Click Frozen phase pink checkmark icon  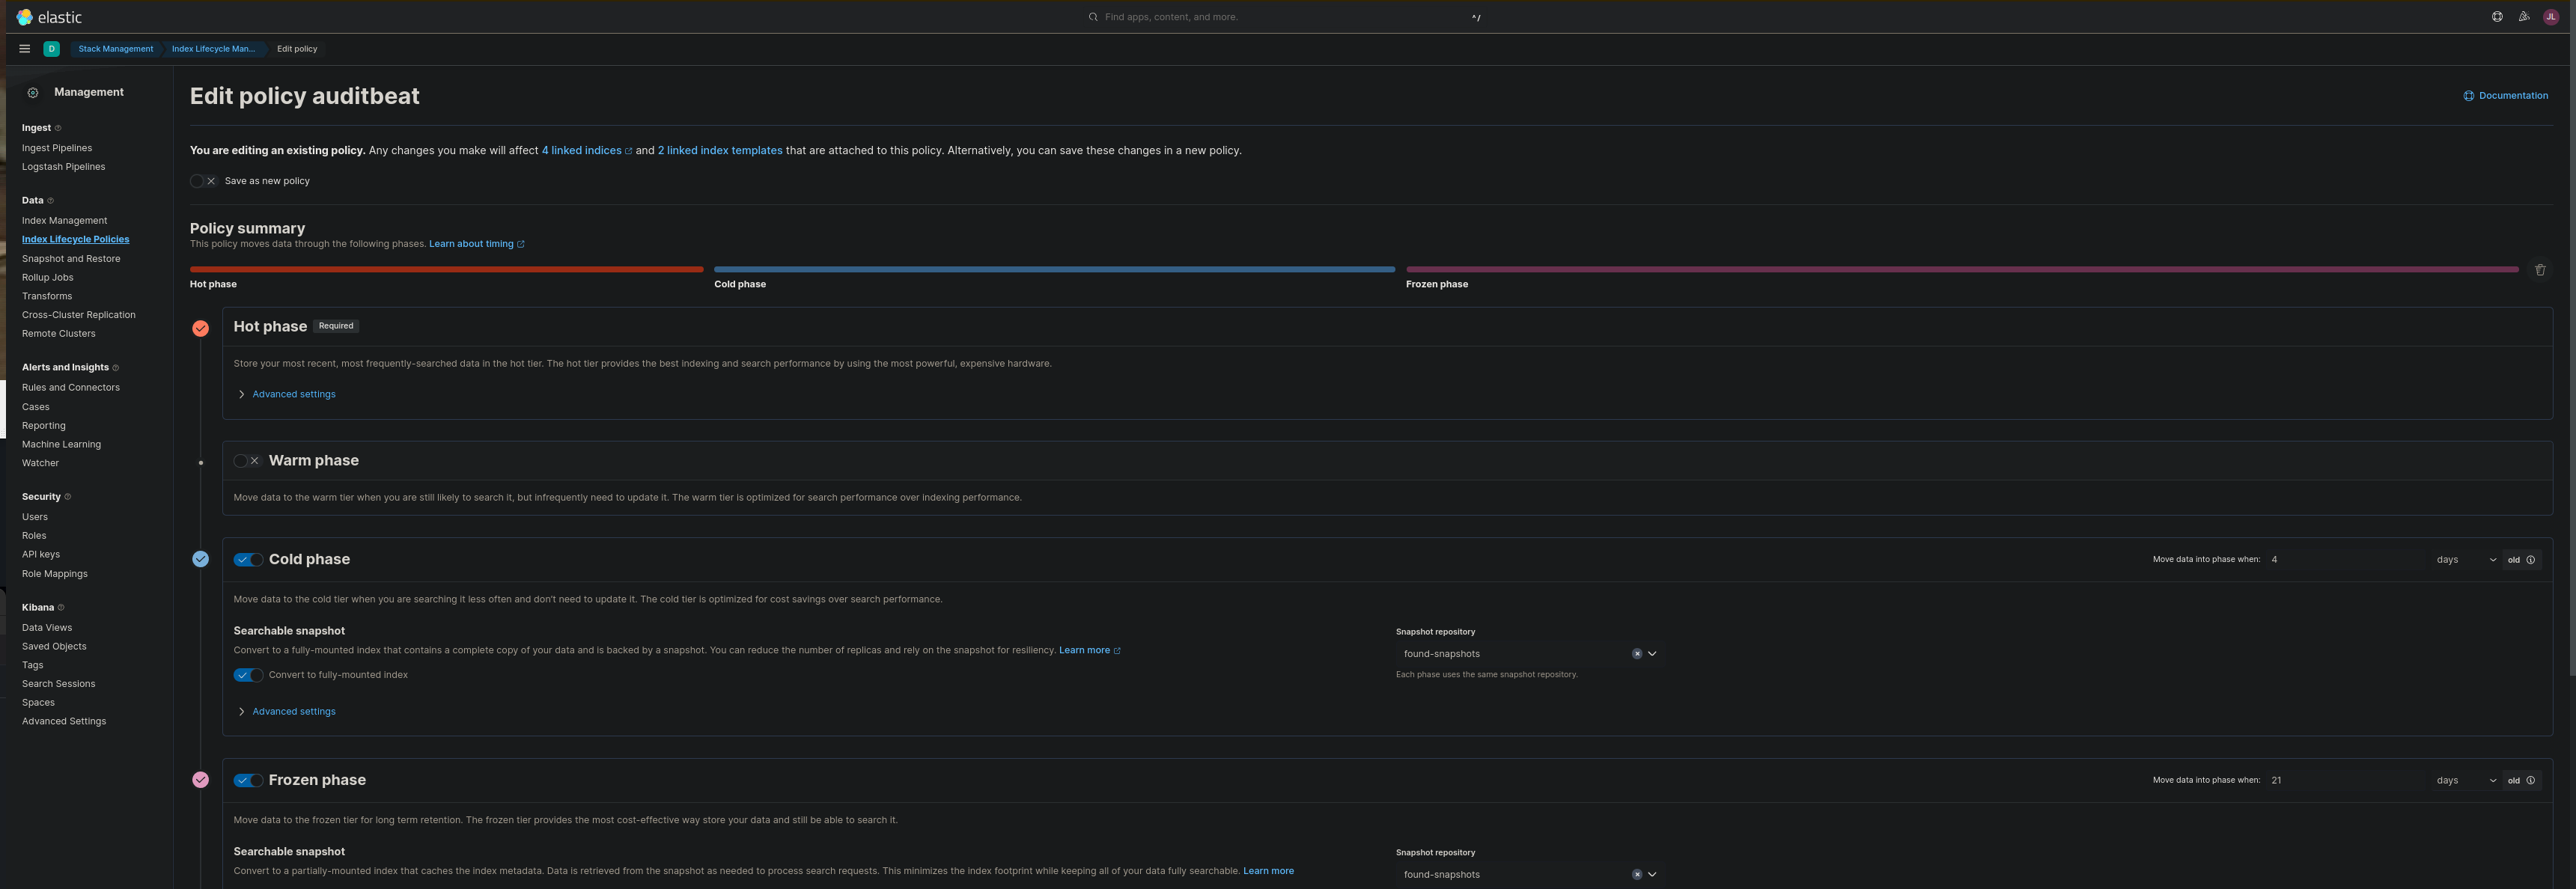click(x=201, y=780)
